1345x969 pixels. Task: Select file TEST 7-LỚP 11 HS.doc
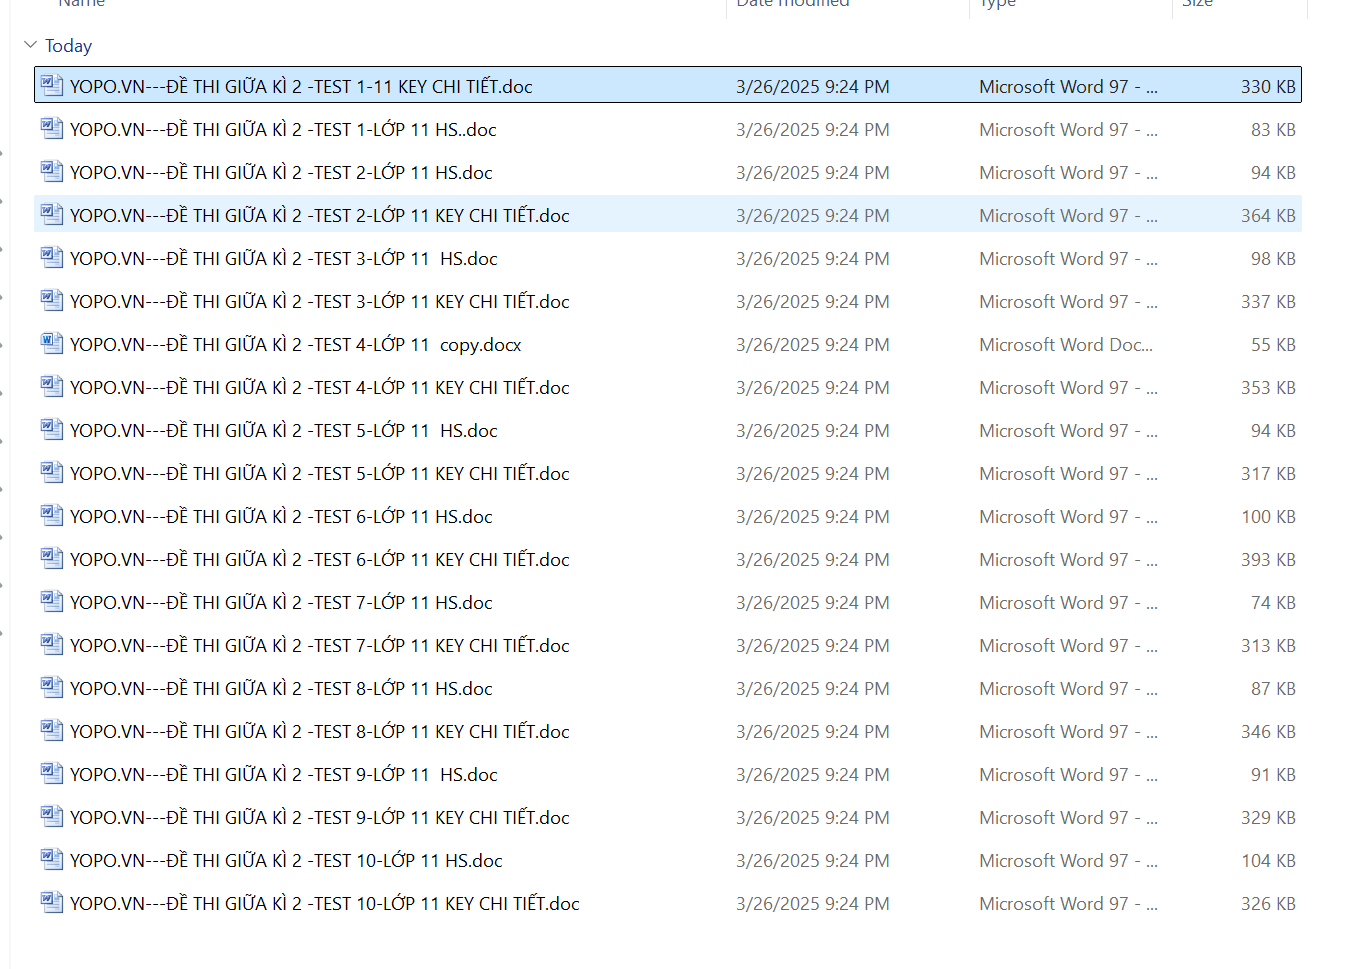pos(281,603)
